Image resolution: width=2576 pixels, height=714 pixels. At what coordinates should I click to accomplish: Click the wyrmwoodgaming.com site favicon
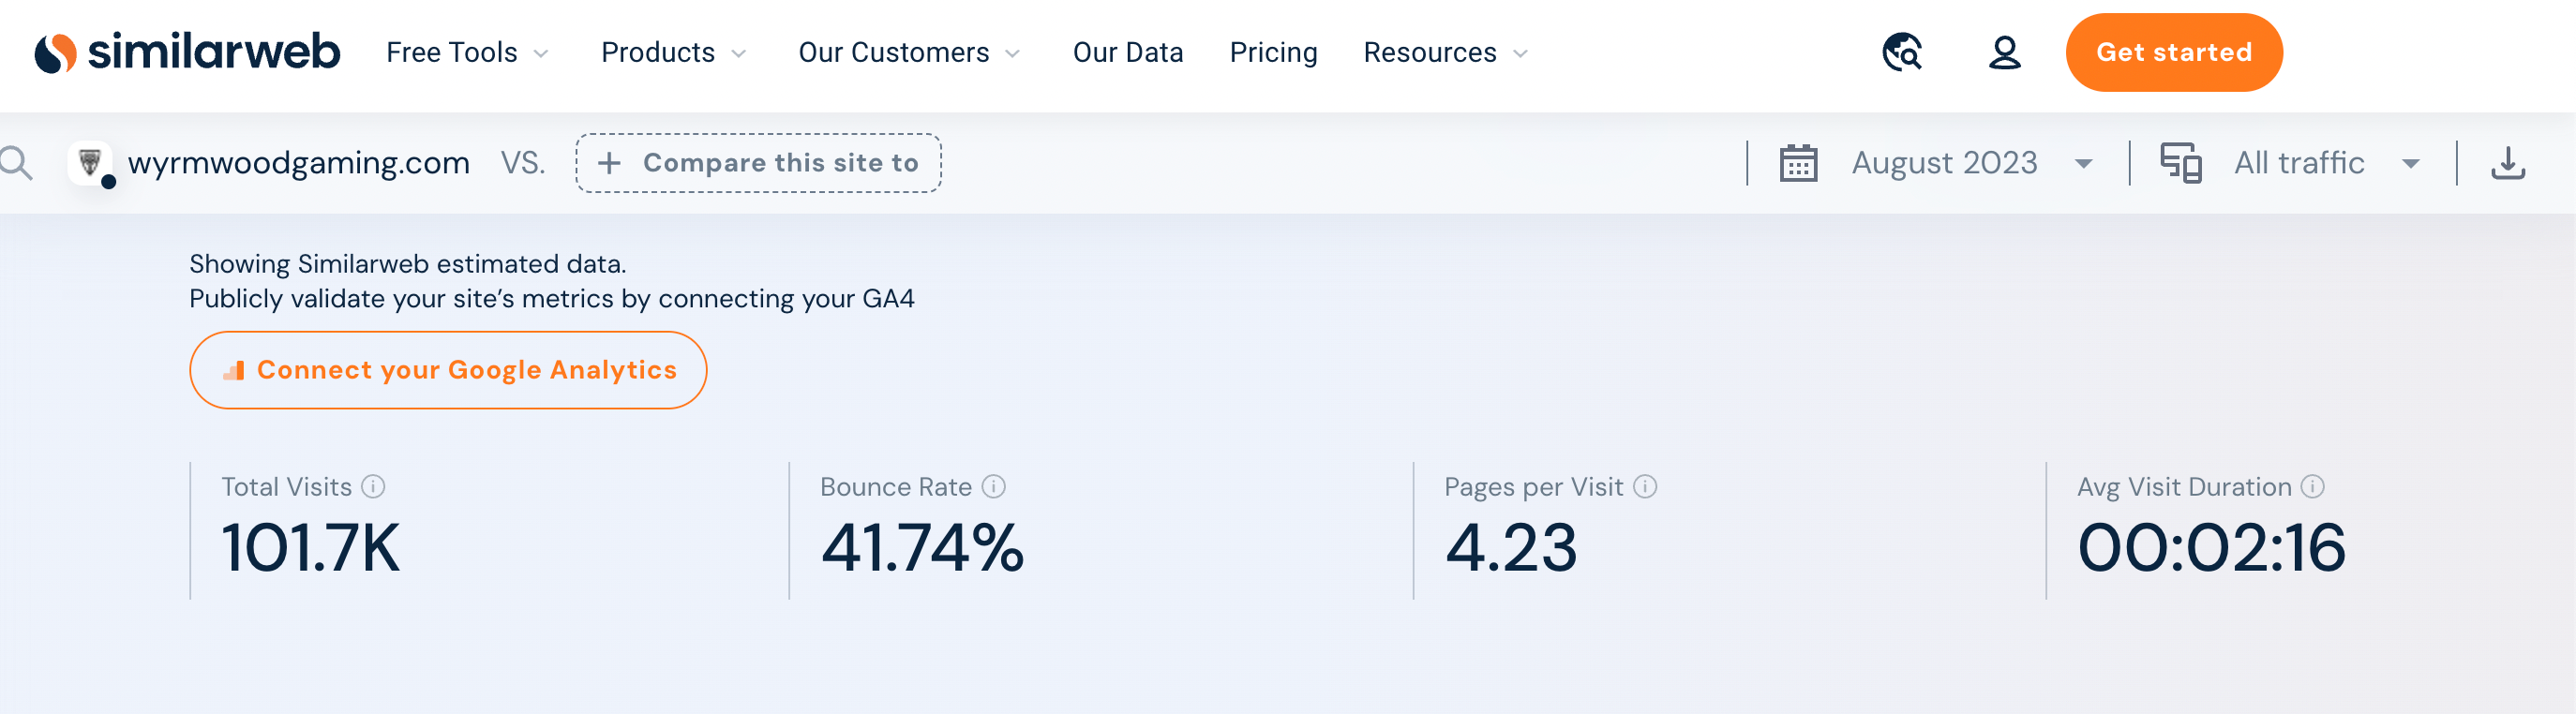tap(90, 163)
